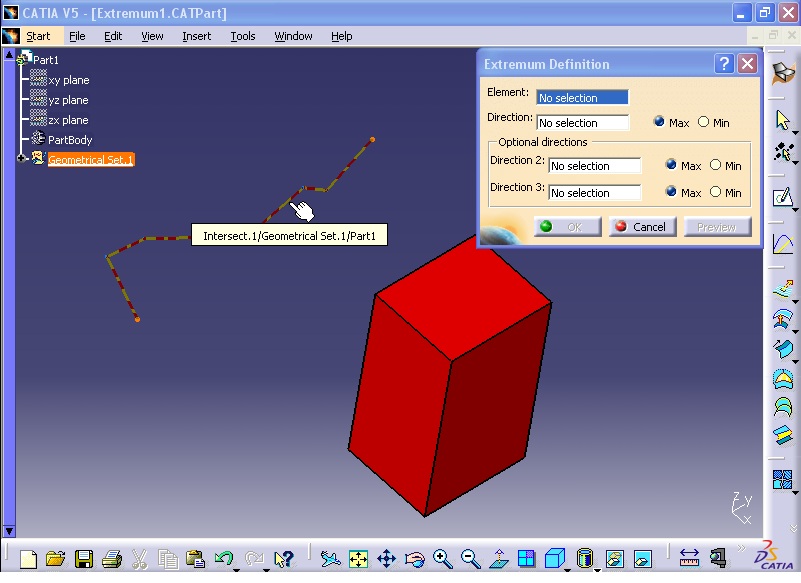The image size is (801, 583).
Task: Select Max for Direction 3
Action: [671, 192]
